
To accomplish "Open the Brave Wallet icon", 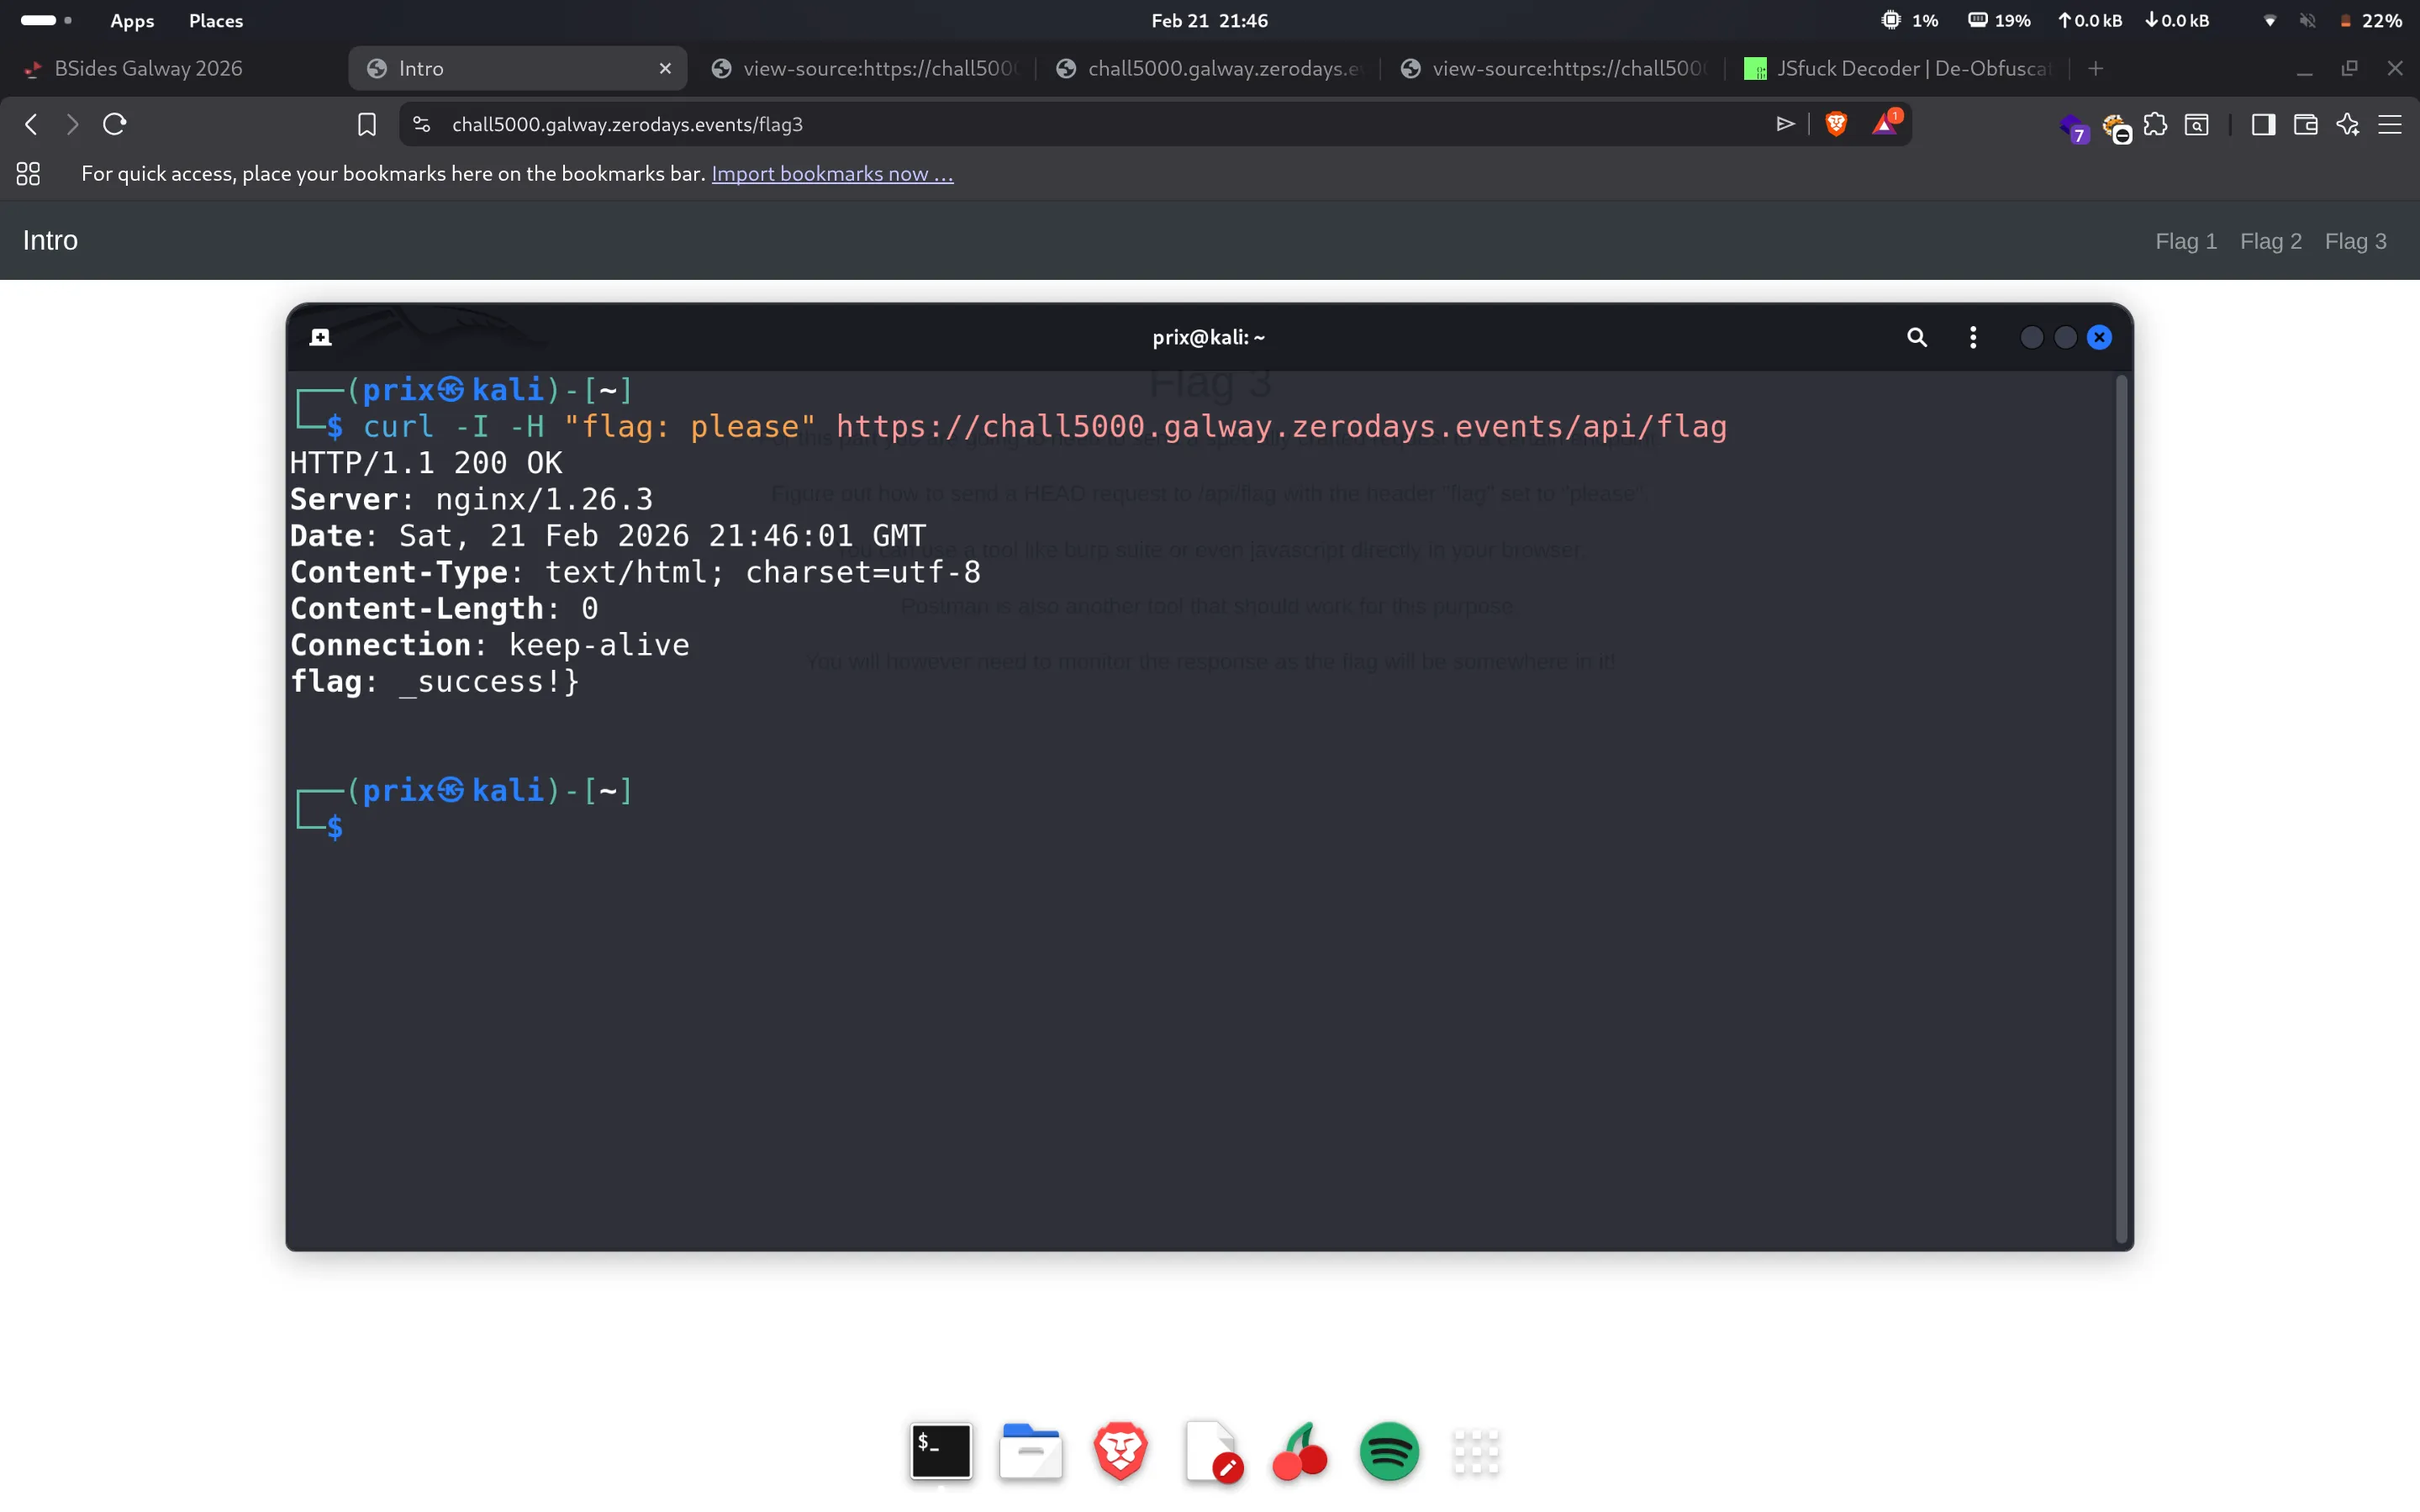I will click(x=2305, y=124).
